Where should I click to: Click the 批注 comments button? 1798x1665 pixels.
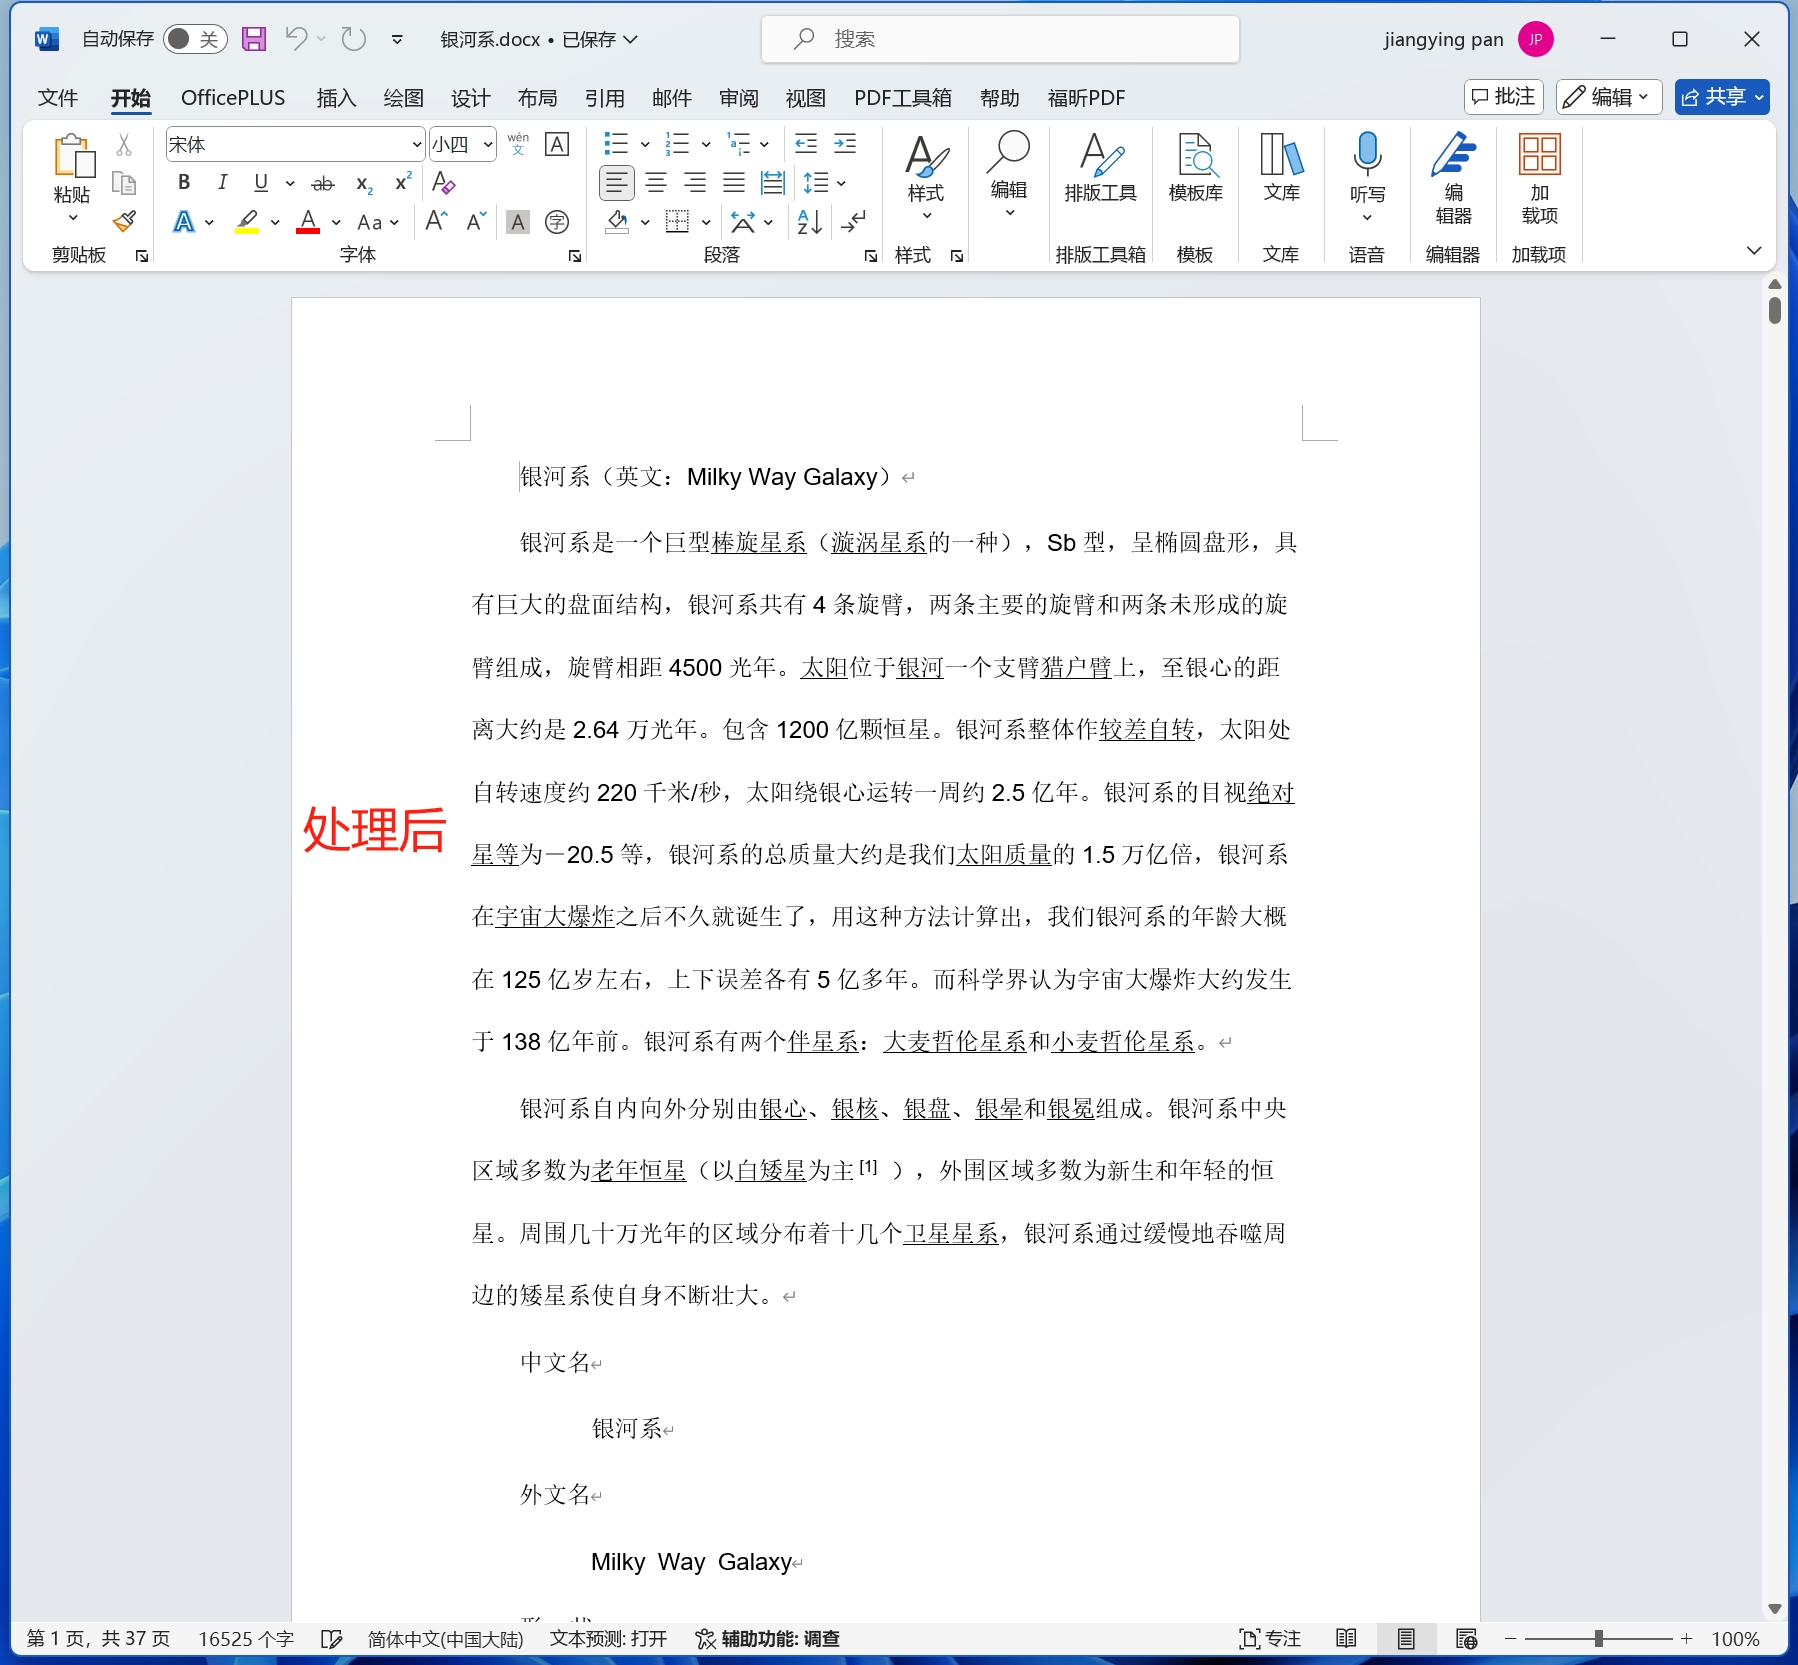point(1504,97)
